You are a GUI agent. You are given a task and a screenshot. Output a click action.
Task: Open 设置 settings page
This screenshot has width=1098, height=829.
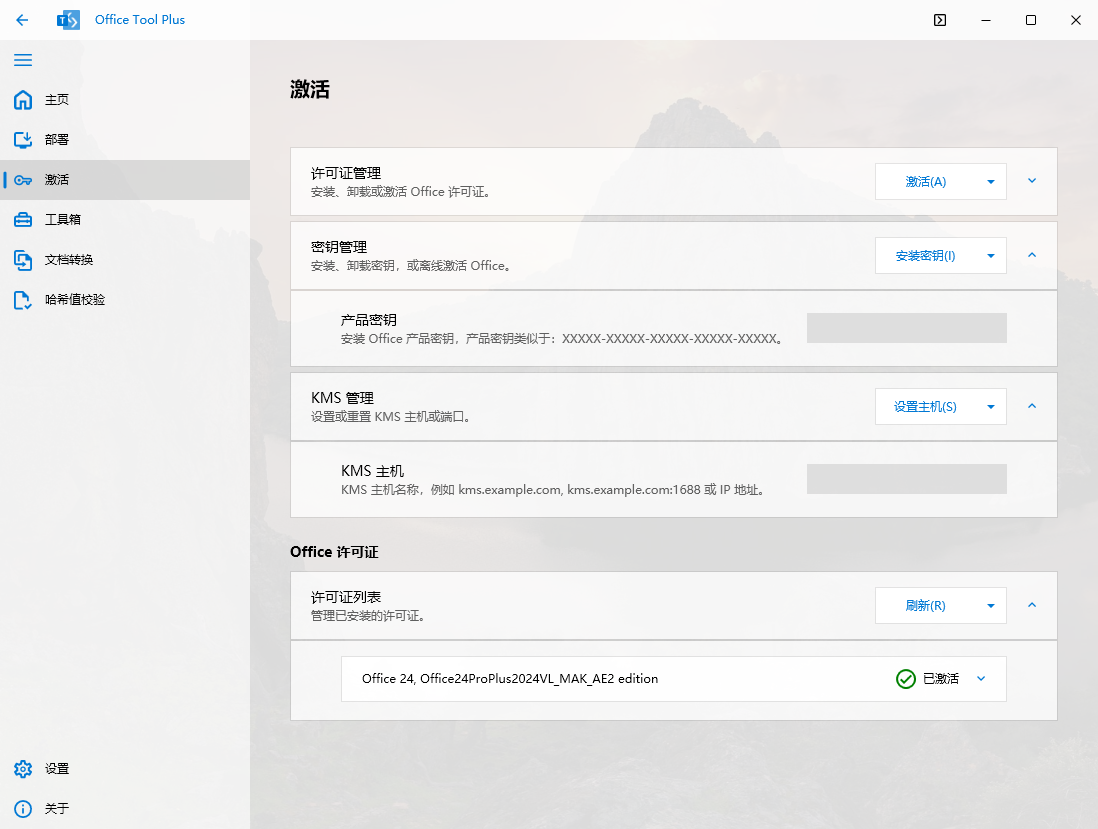tap(56, 769)
